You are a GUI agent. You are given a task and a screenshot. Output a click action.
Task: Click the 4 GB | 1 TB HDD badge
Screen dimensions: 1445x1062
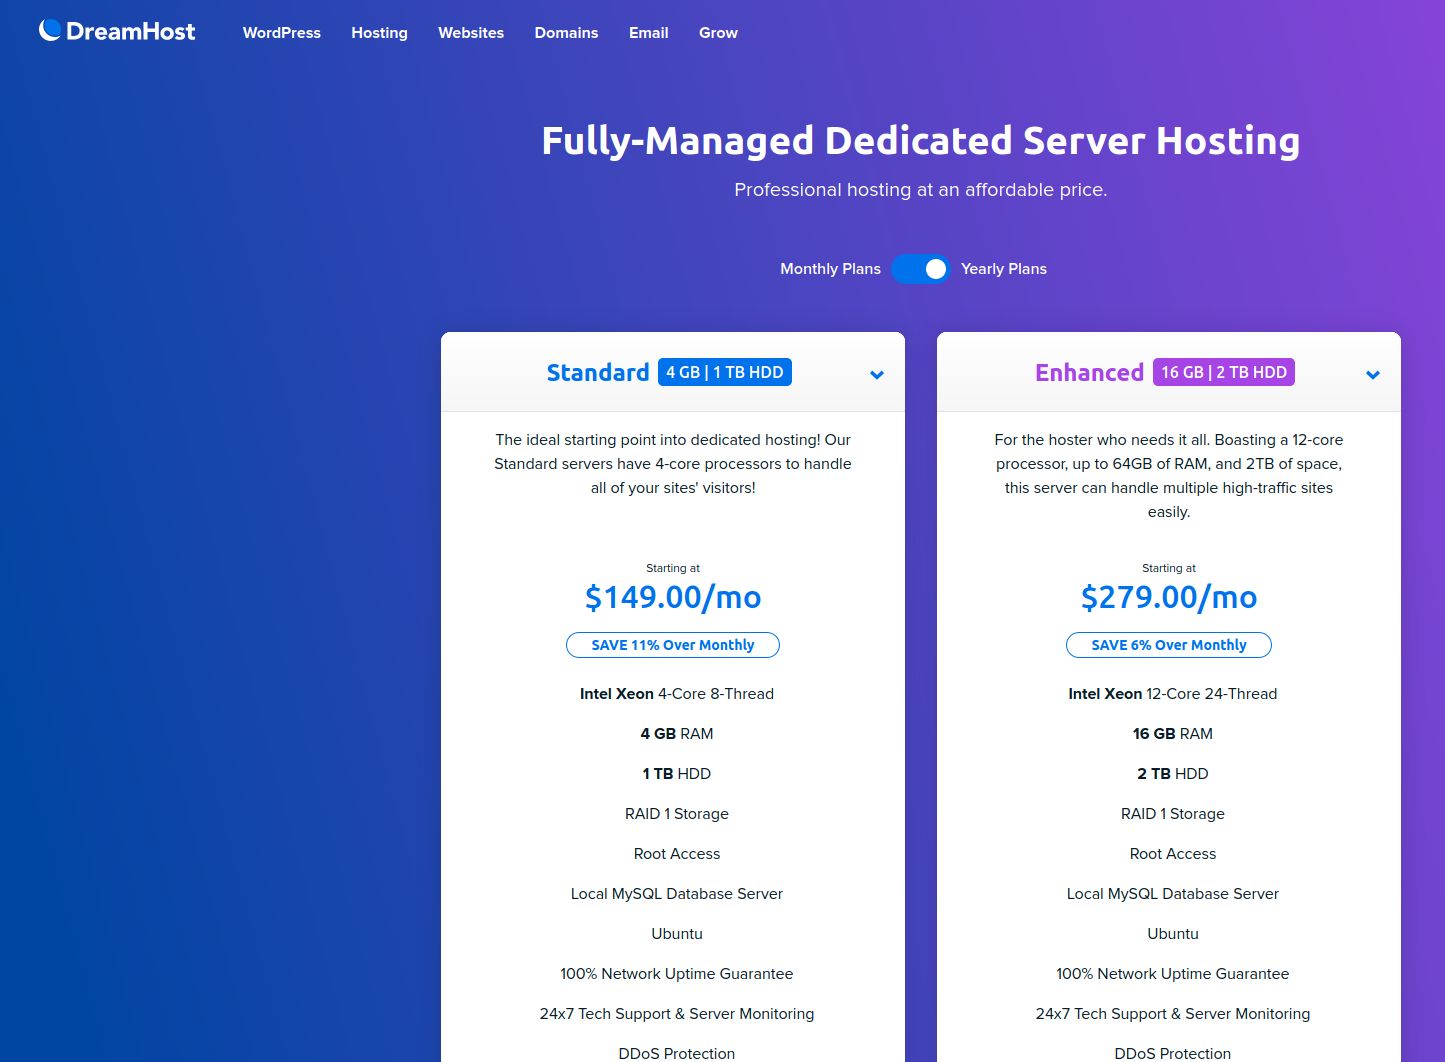pos(725,371)
